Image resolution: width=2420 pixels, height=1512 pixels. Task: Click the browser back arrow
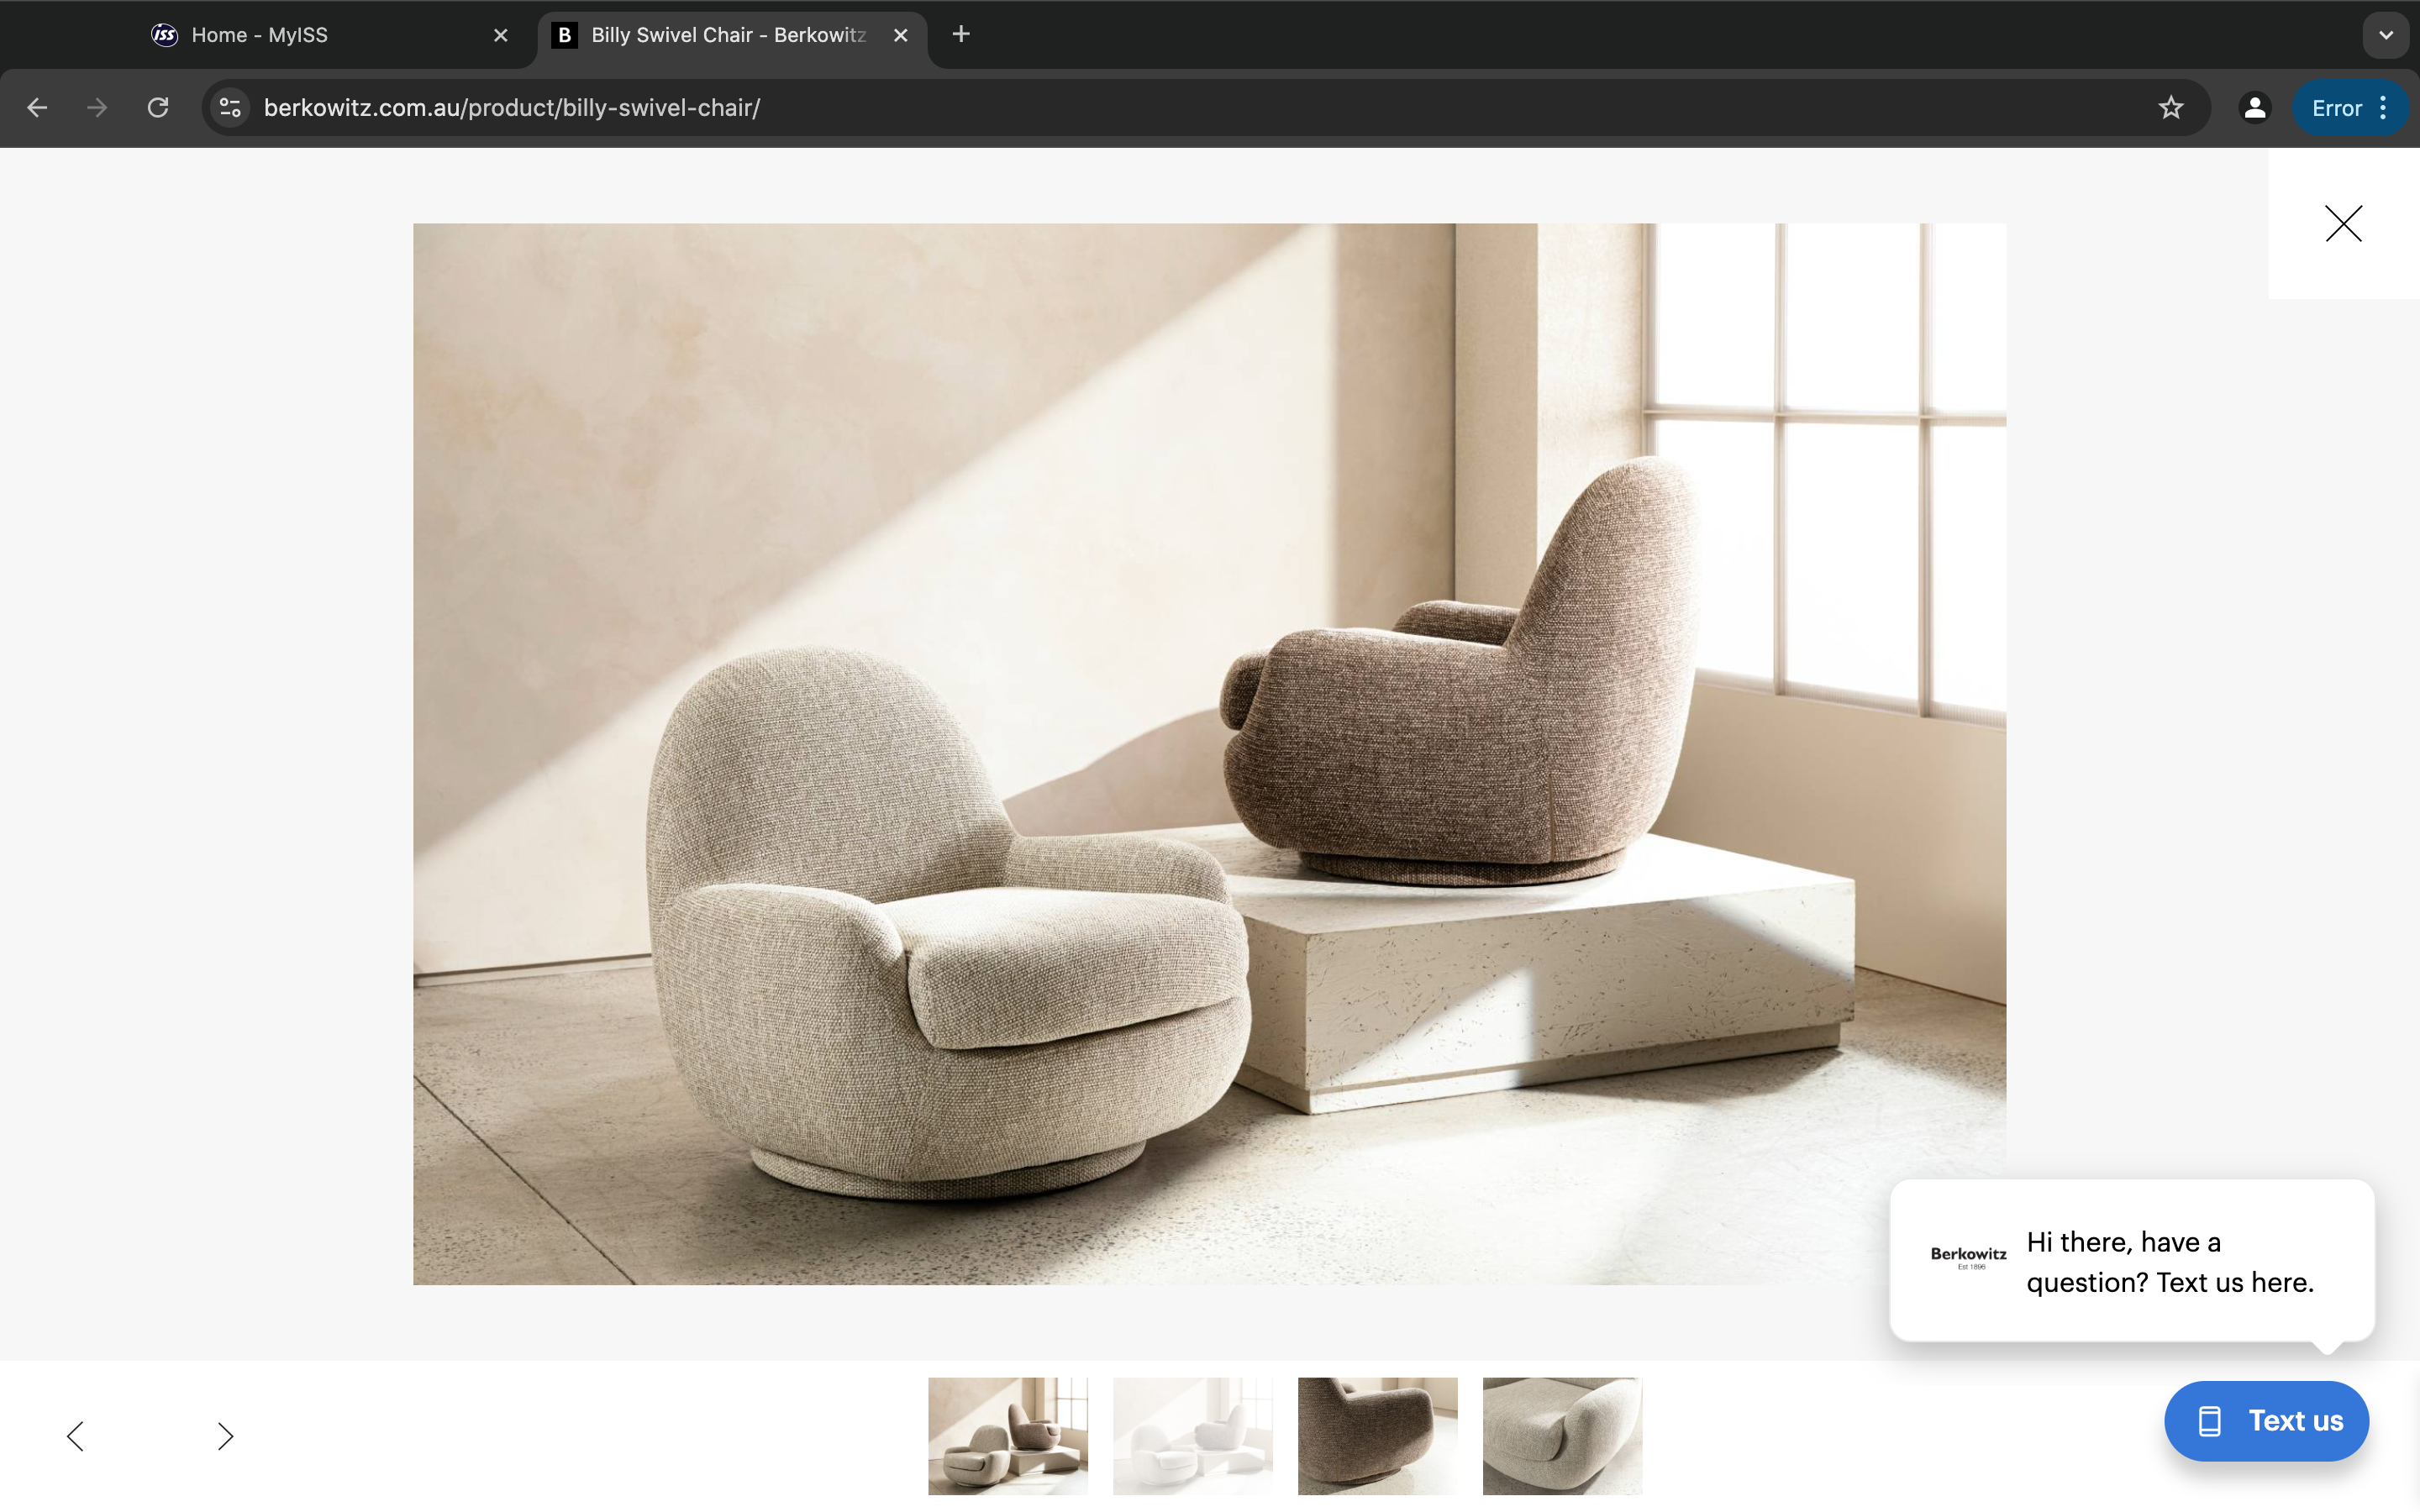click(37, 108)
